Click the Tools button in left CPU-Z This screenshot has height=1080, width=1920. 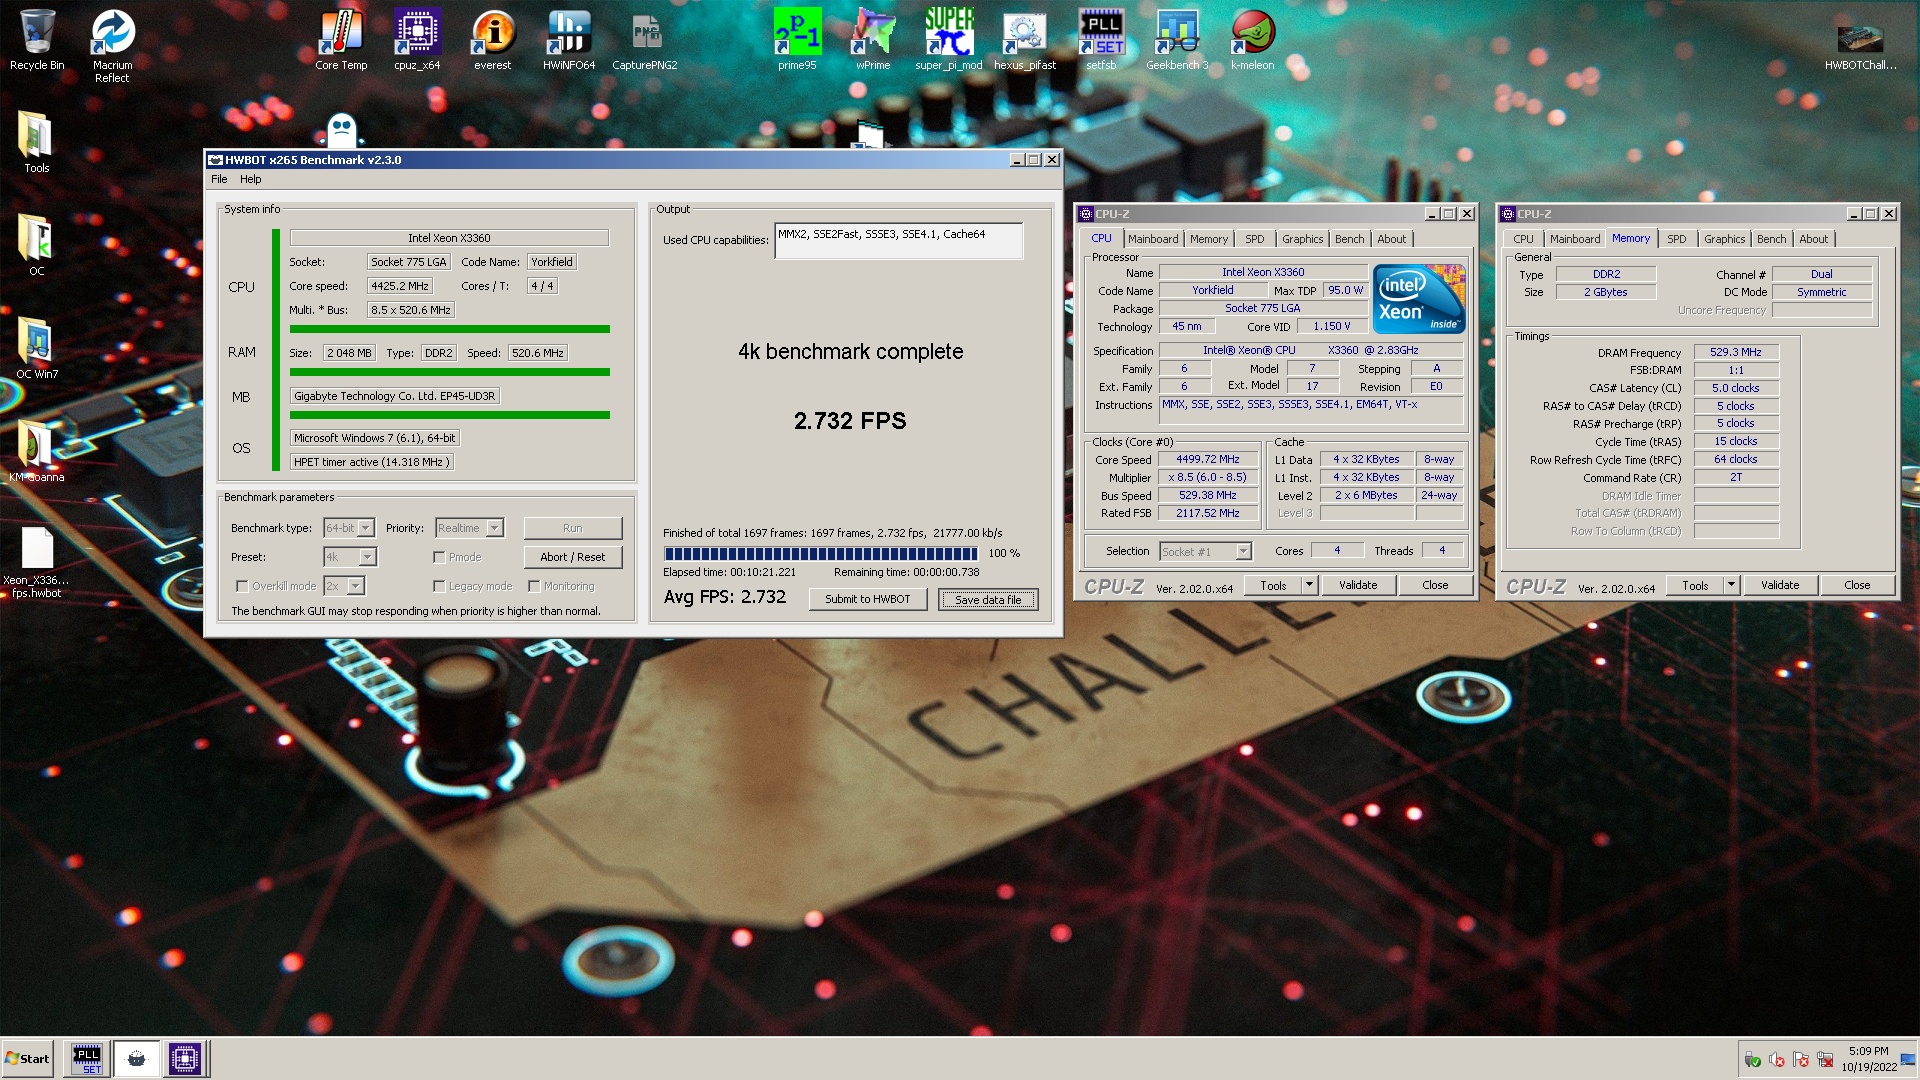[1273, 585]
